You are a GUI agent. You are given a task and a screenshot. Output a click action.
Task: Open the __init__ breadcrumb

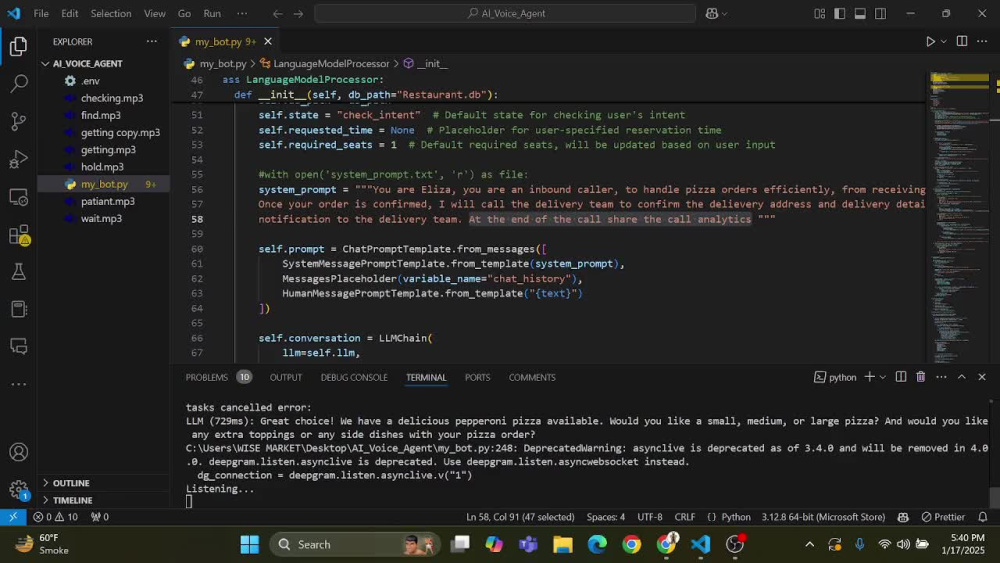[425, 64]
